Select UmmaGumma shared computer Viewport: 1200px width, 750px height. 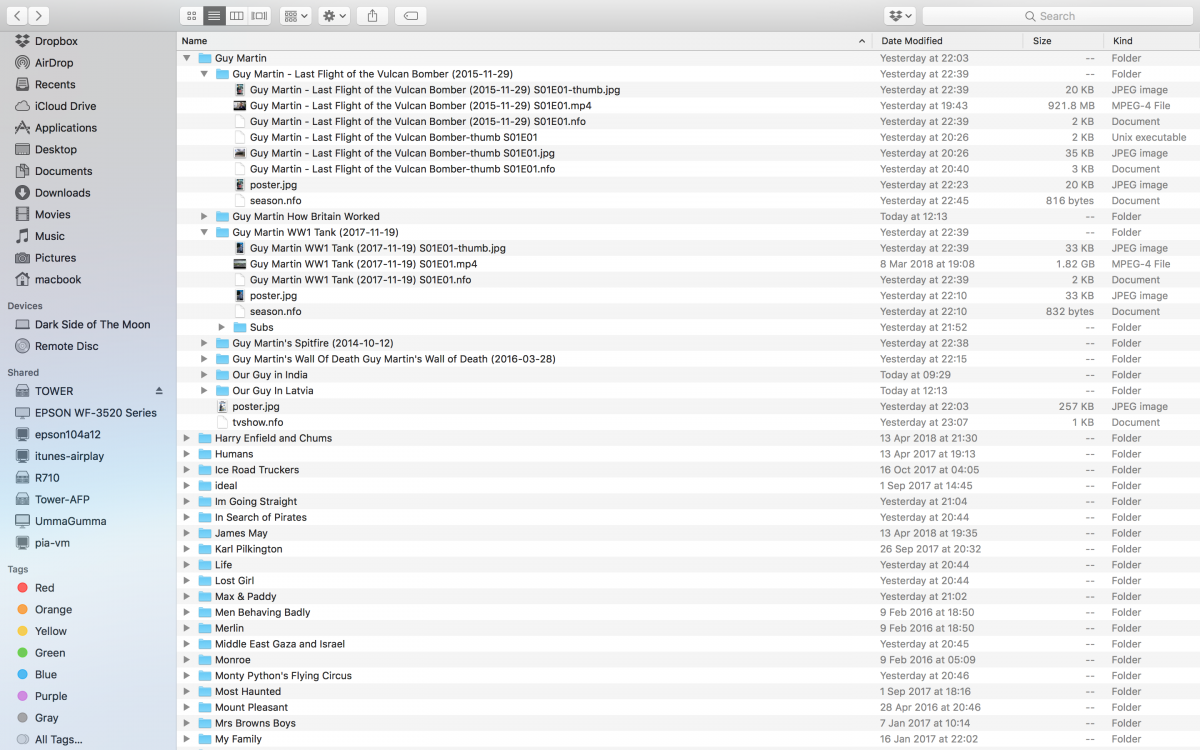[x=70, y=521]
